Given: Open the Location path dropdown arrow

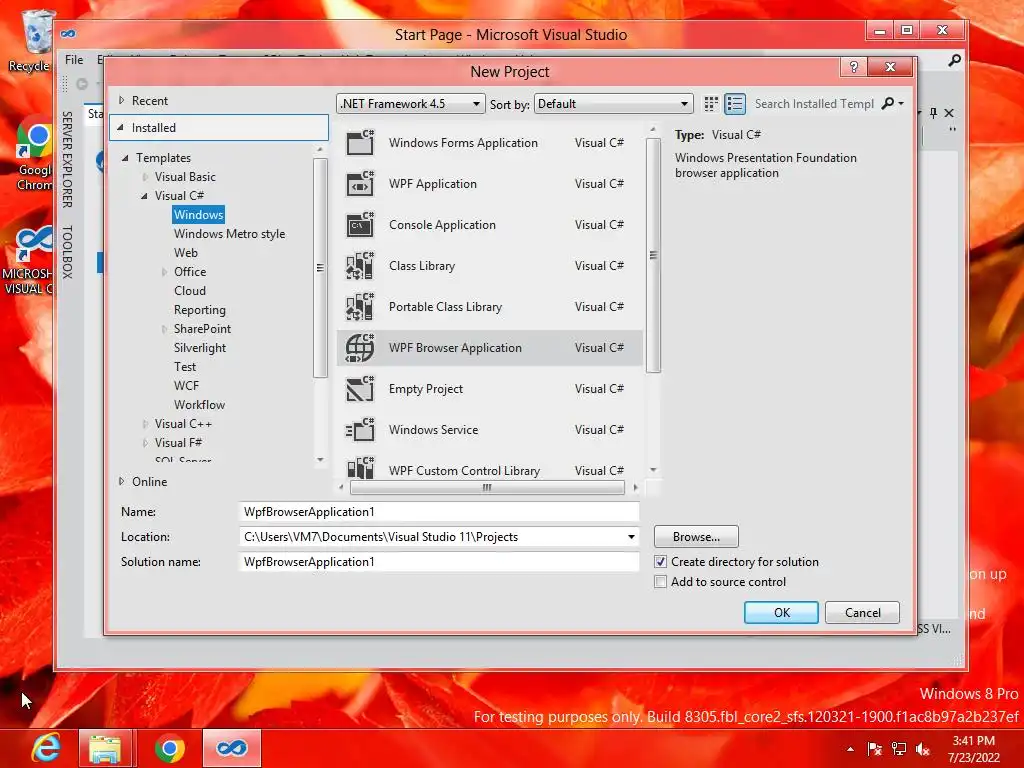Looking at the screenshot, I should point(631,537).
